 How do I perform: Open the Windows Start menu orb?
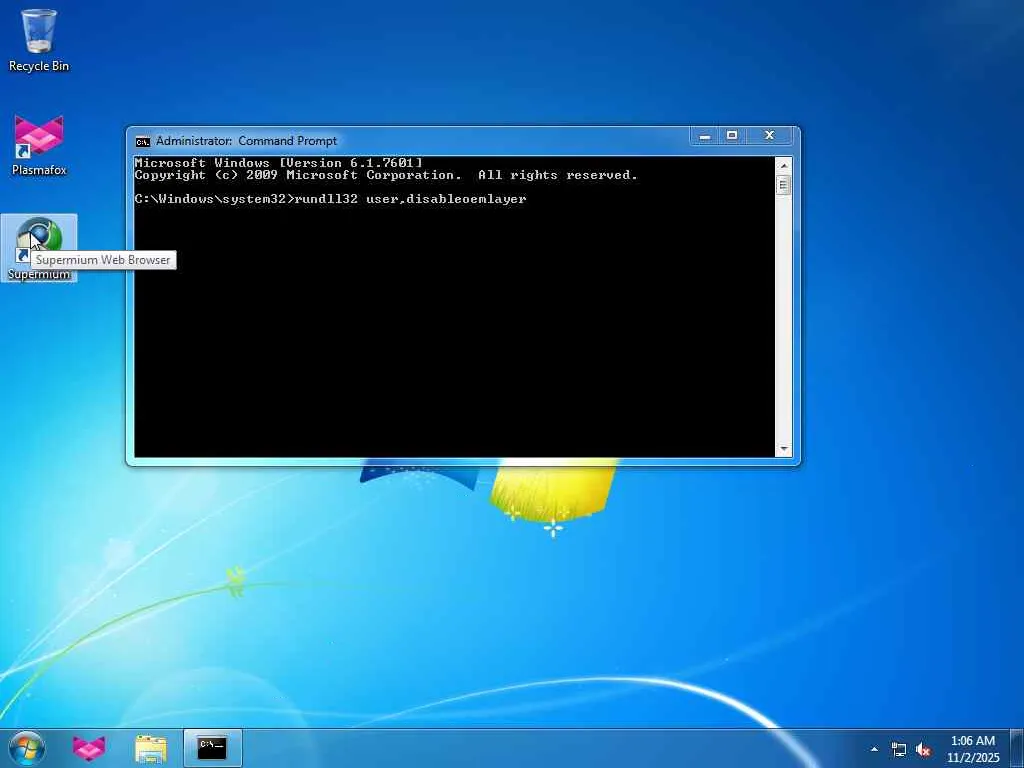26,748
